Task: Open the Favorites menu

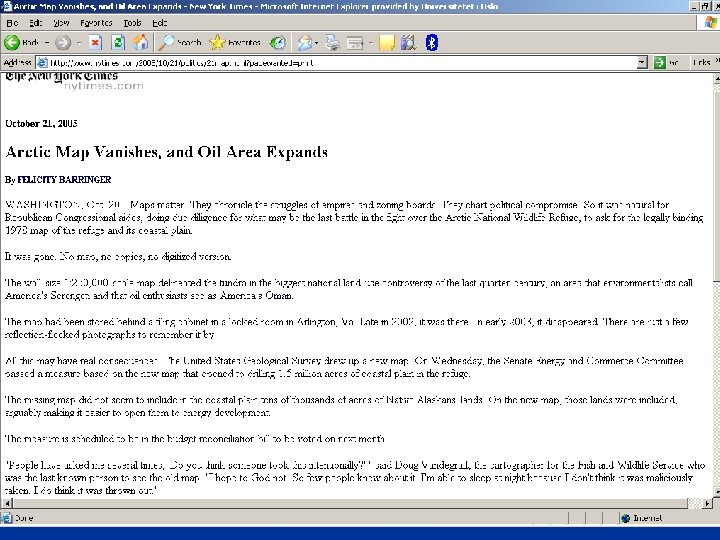Action: (96, 23)
